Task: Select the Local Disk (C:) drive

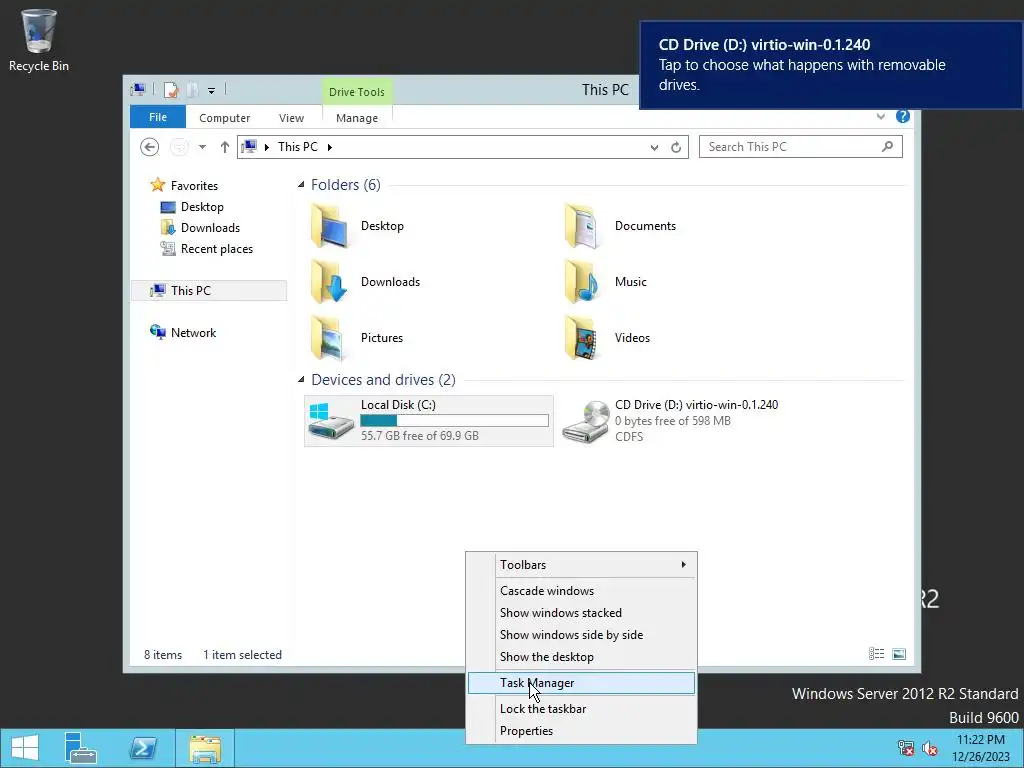Action: pyautogui.click(x=429, y=421)
